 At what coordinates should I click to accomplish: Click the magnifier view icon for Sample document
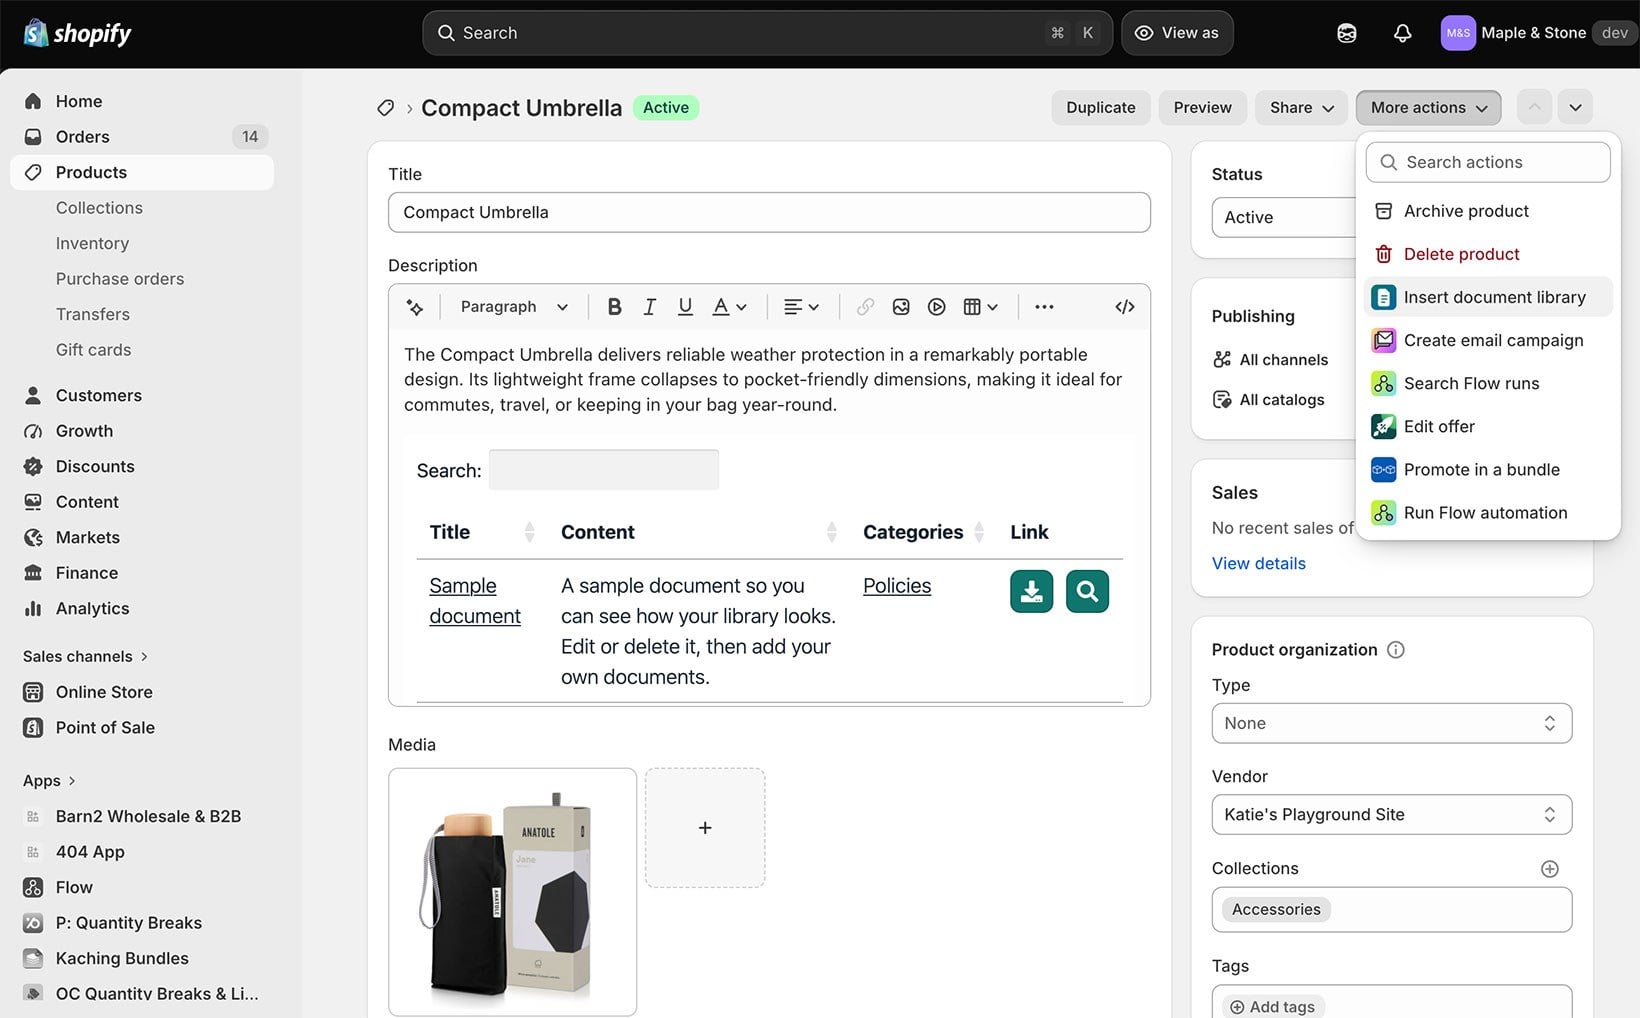click(x=1087, y=591)
